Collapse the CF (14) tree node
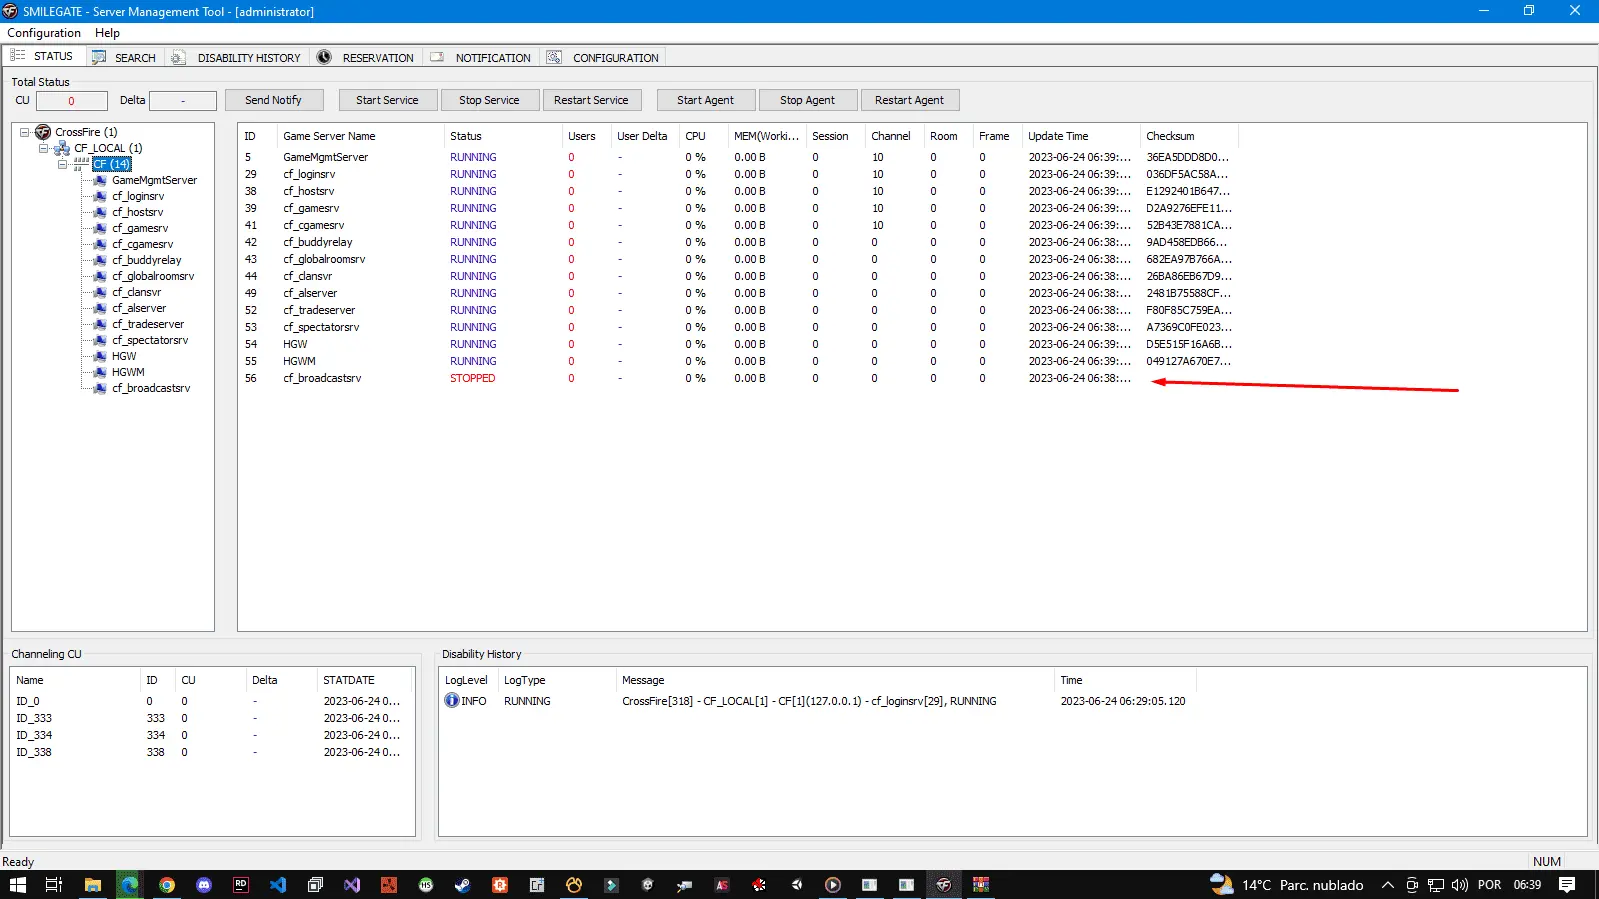This screenshot has width=1599, height=899. 63,164
